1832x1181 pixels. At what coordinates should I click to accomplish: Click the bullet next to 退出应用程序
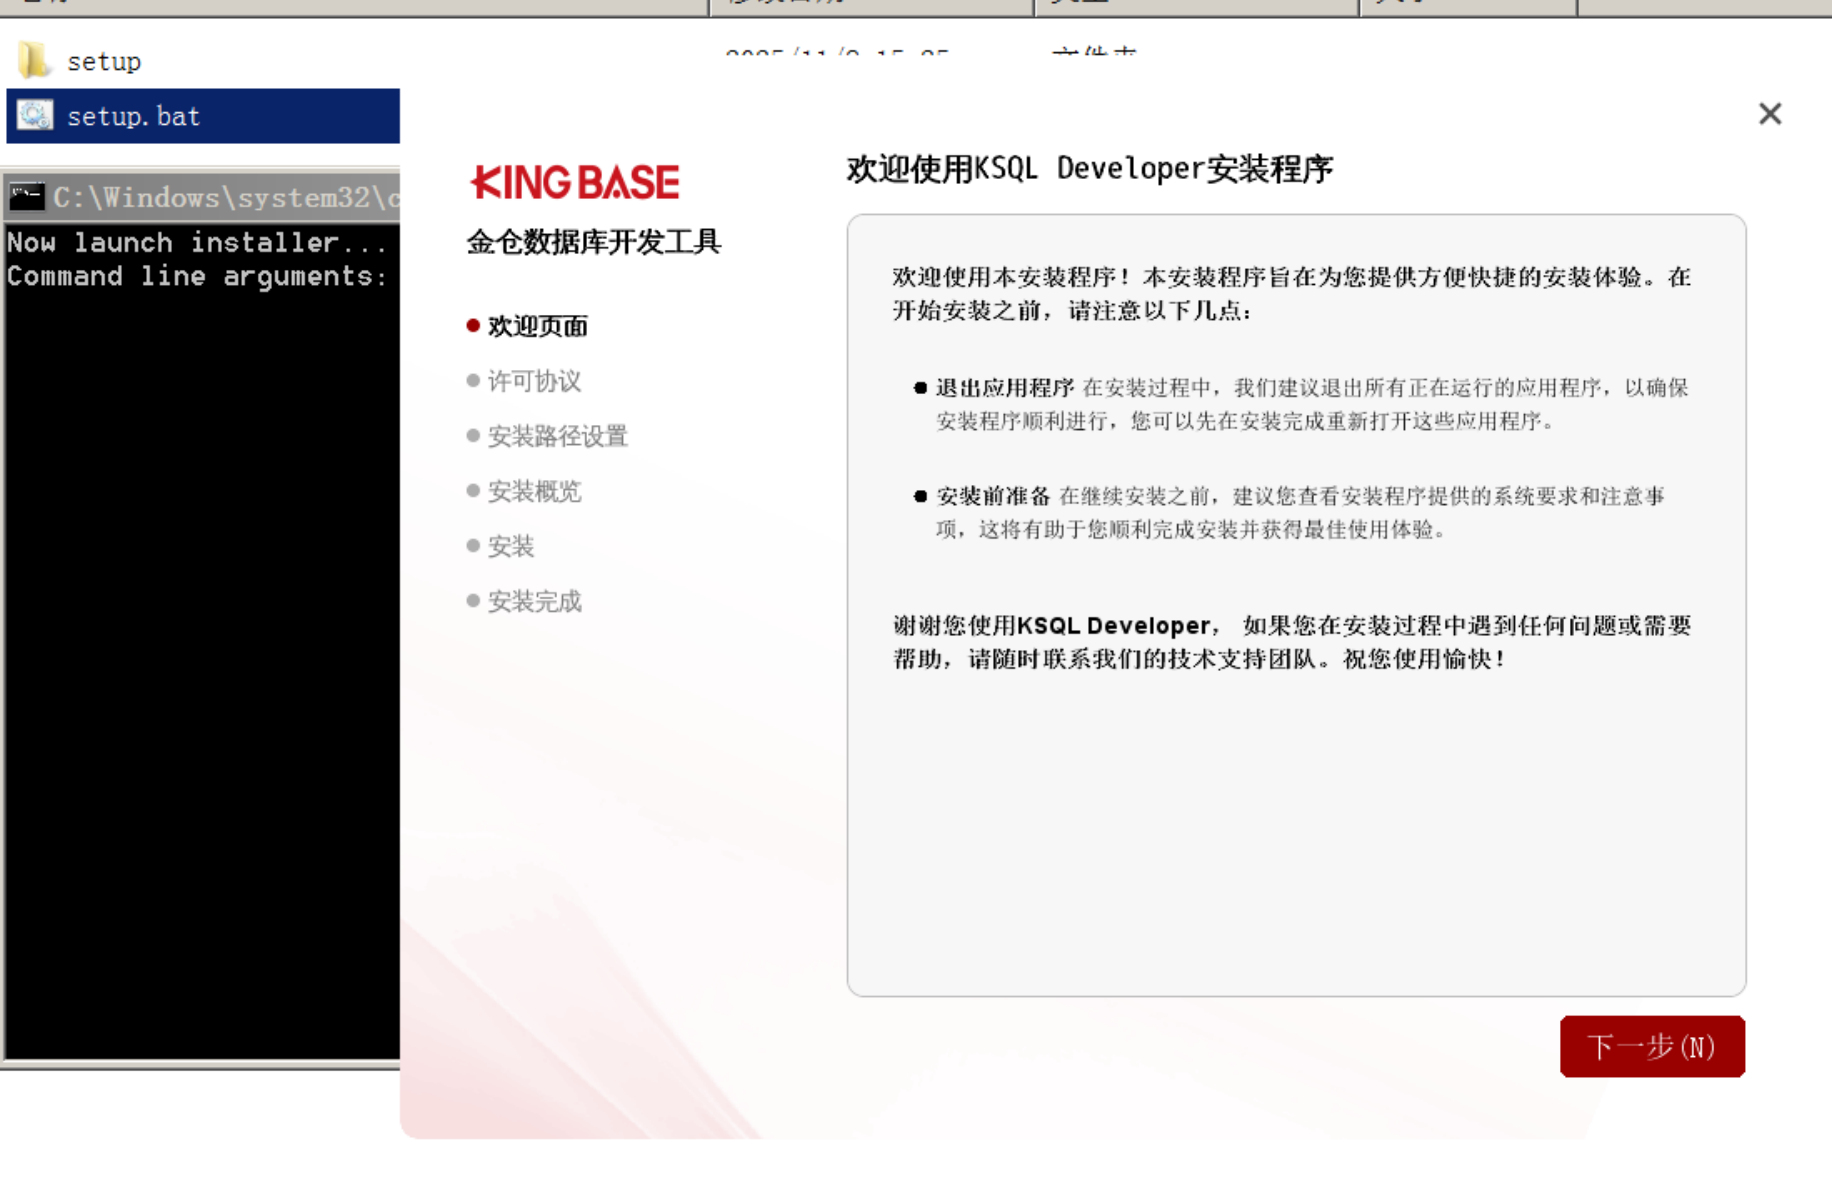tap(920, 388)
